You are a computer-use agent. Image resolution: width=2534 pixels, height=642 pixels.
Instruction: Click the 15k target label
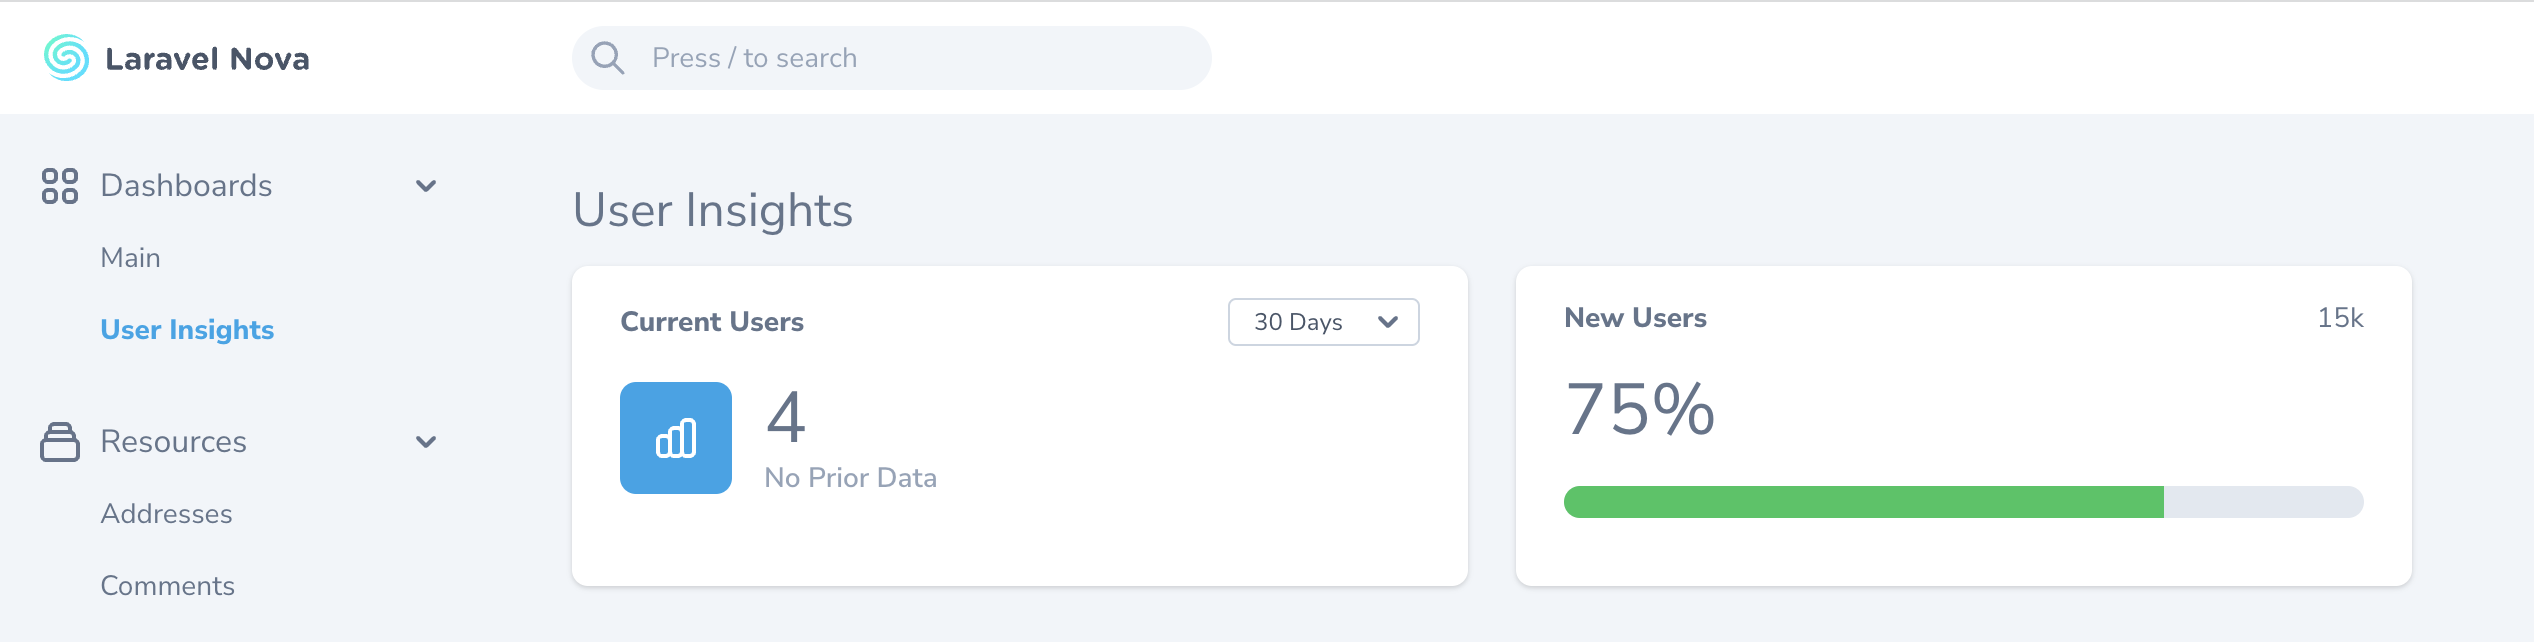pos(2340,318)
